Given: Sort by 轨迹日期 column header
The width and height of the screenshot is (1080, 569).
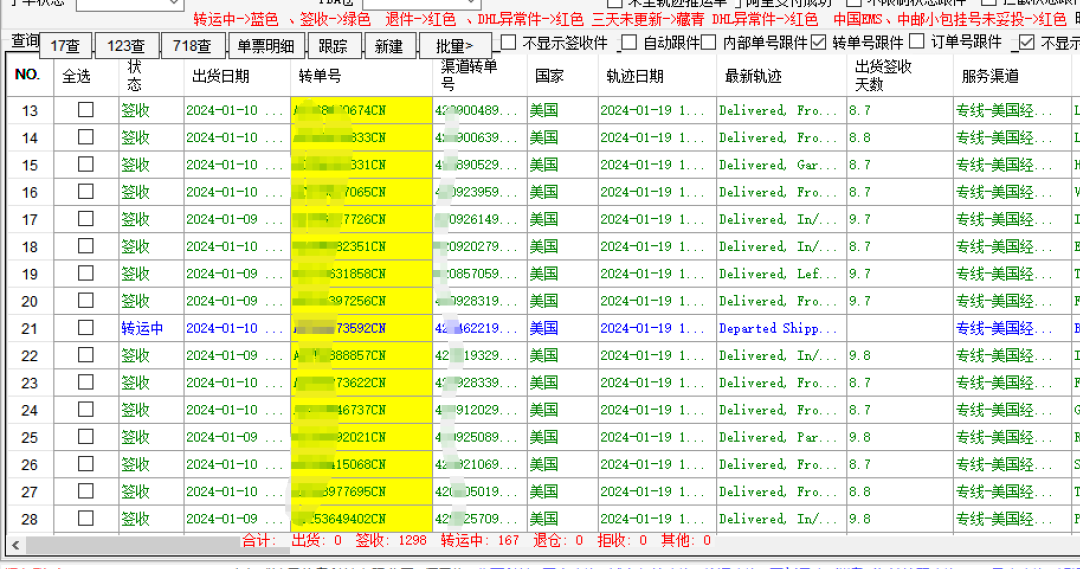Looking at the screenshot, I should pyautogui.click(x=657, y=75).
